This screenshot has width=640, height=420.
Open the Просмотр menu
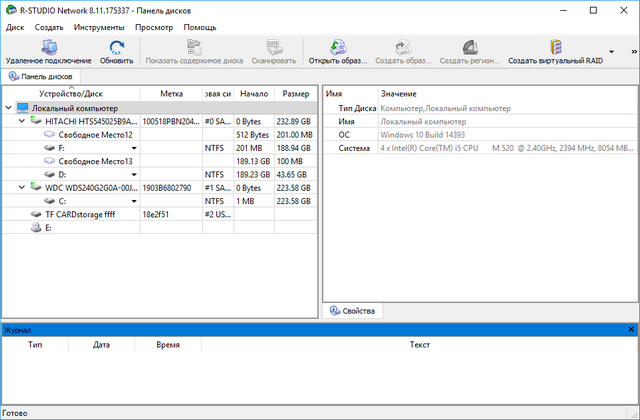coord(154,27)
